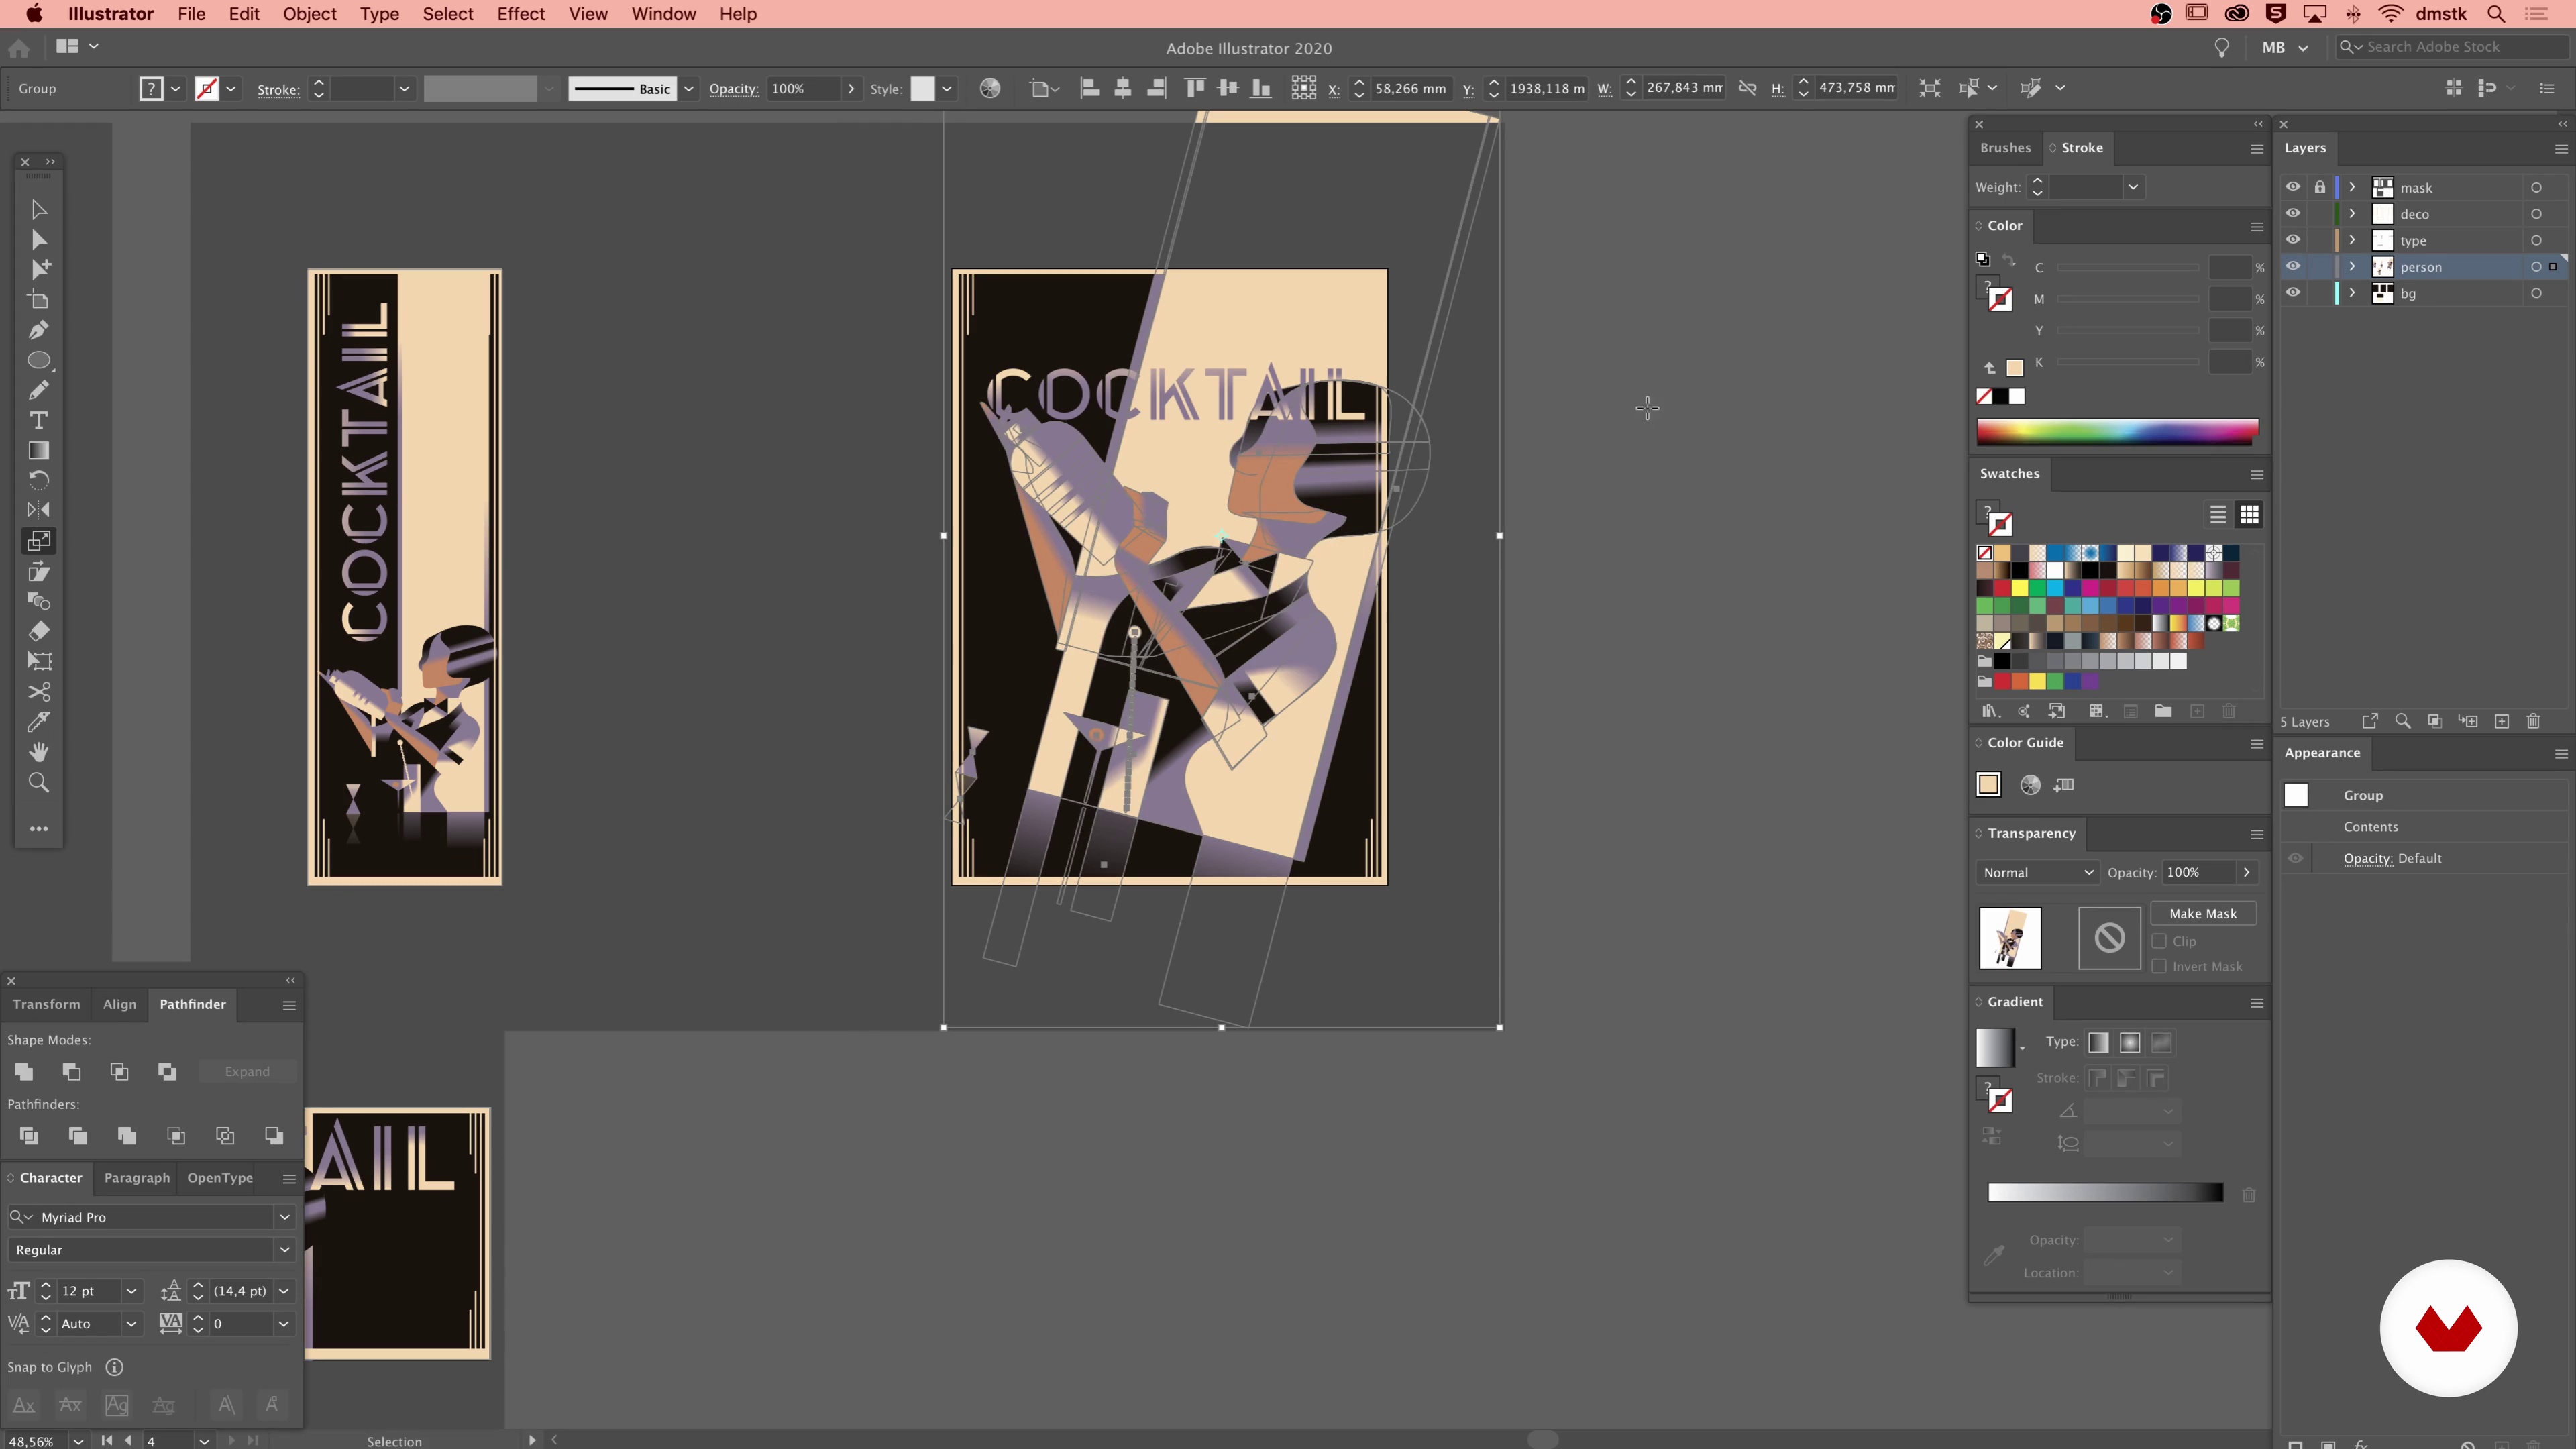This screenshot has width=2576, height=1449.
Task: Switch to the Brushes tab
Action: (2005, 148)
